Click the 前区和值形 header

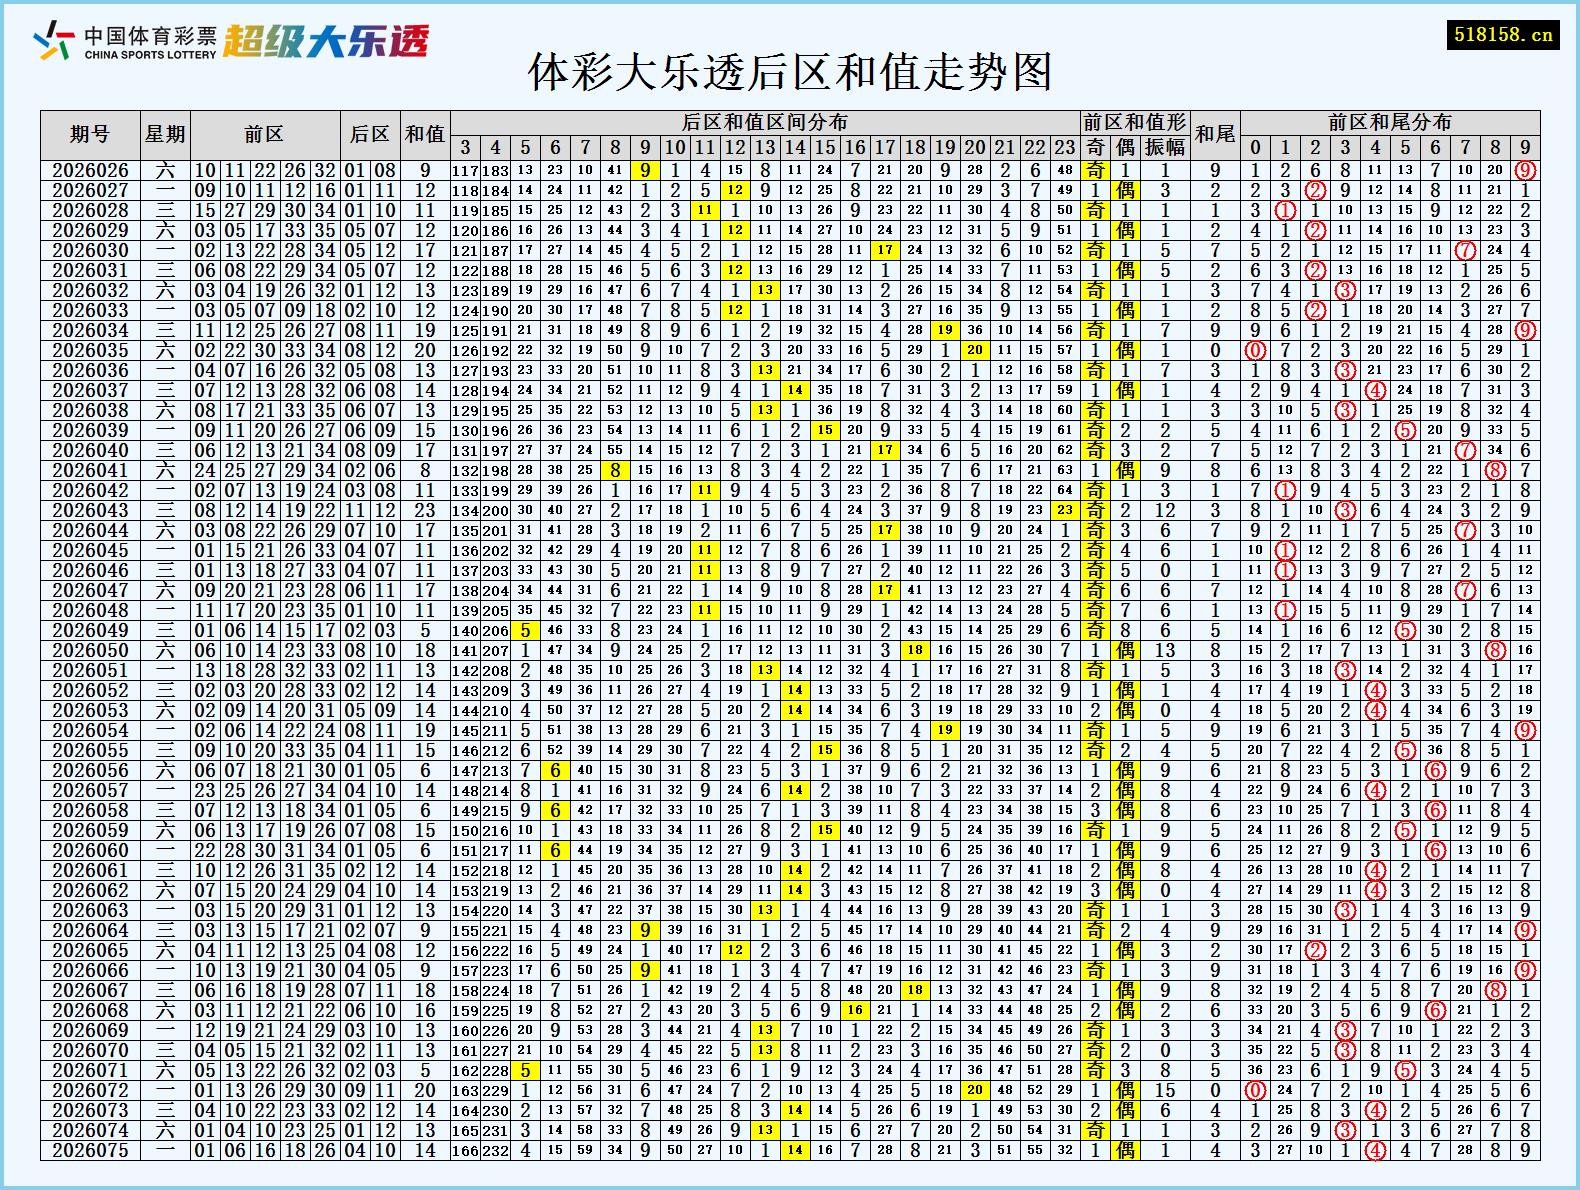click(1135, 122)
